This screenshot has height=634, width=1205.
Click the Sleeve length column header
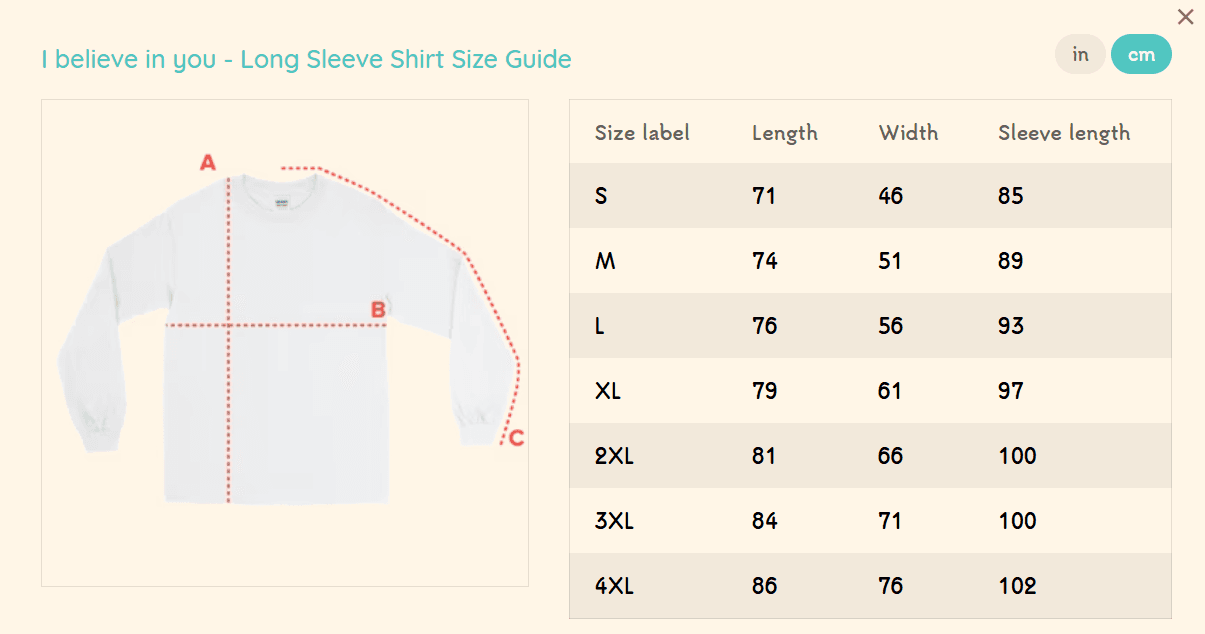click(1064, 133)
